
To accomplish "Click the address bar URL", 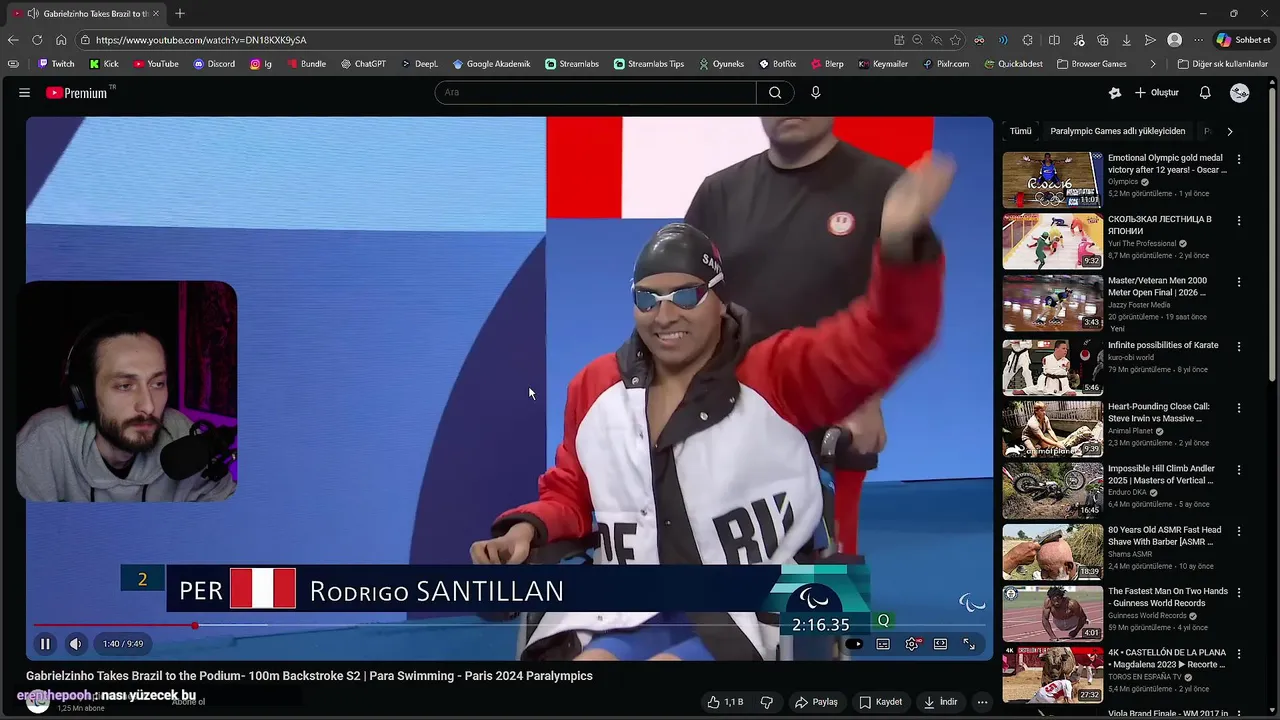I will coord(200,40).
